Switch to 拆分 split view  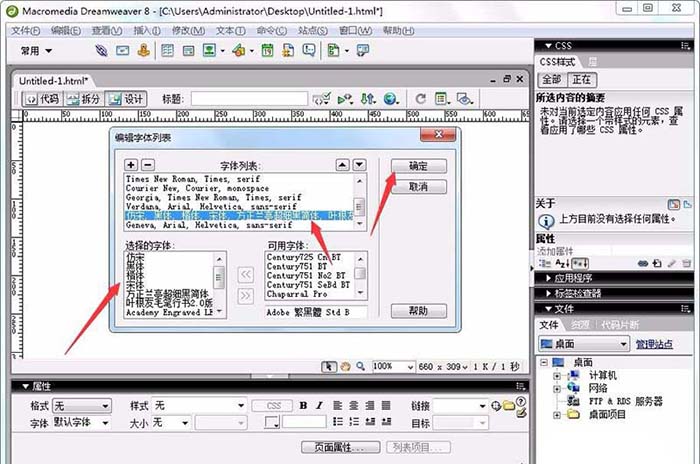tap(83, 99)
